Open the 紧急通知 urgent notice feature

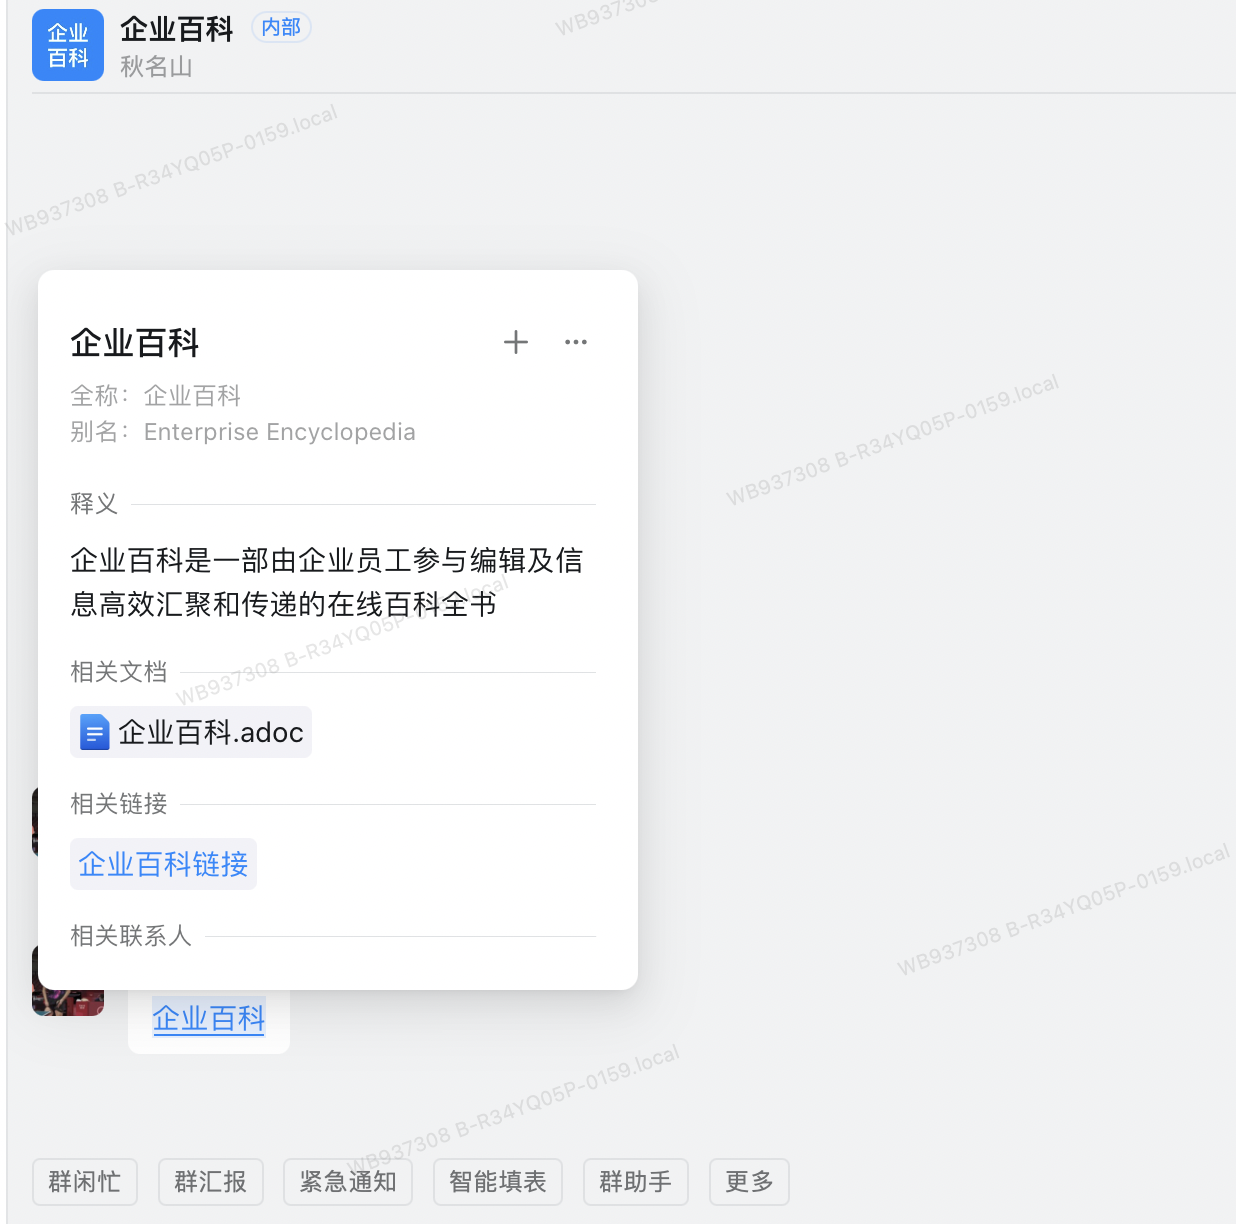(347, 1181)
